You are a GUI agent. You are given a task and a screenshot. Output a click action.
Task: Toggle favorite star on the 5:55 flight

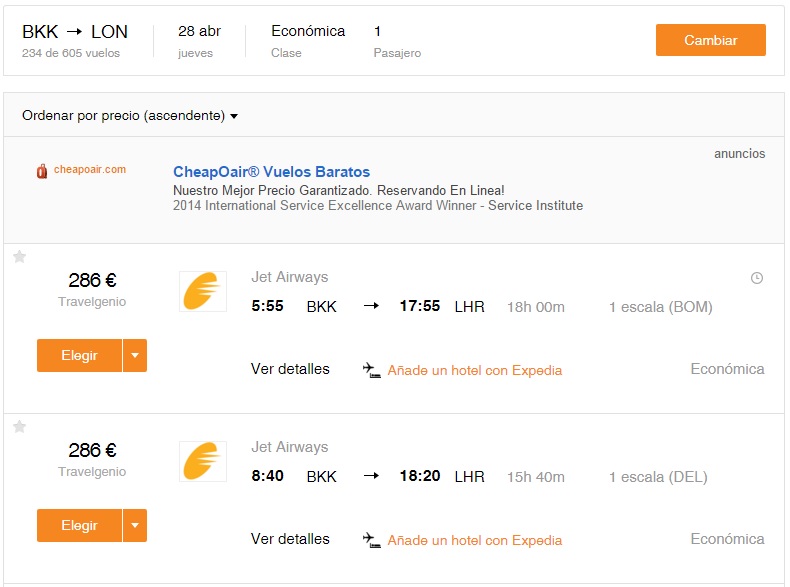[19, 257]
